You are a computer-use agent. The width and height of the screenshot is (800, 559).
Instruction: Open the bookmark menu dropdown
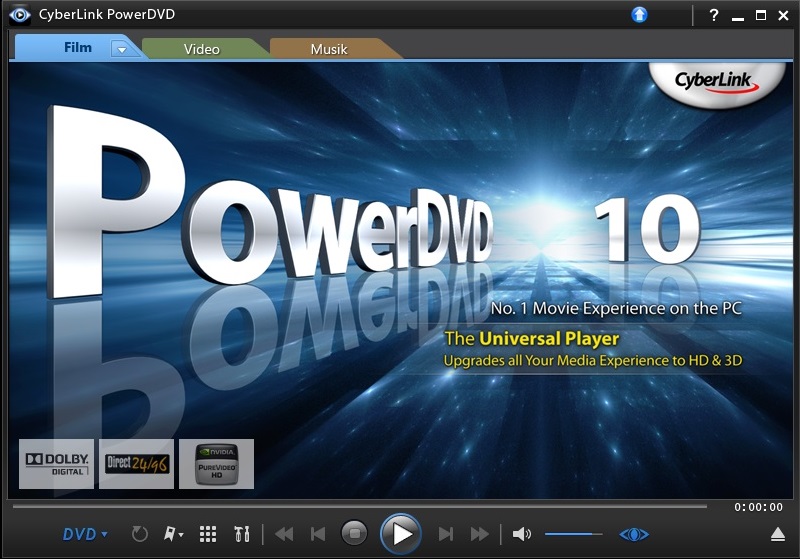(x=173, y=534)
